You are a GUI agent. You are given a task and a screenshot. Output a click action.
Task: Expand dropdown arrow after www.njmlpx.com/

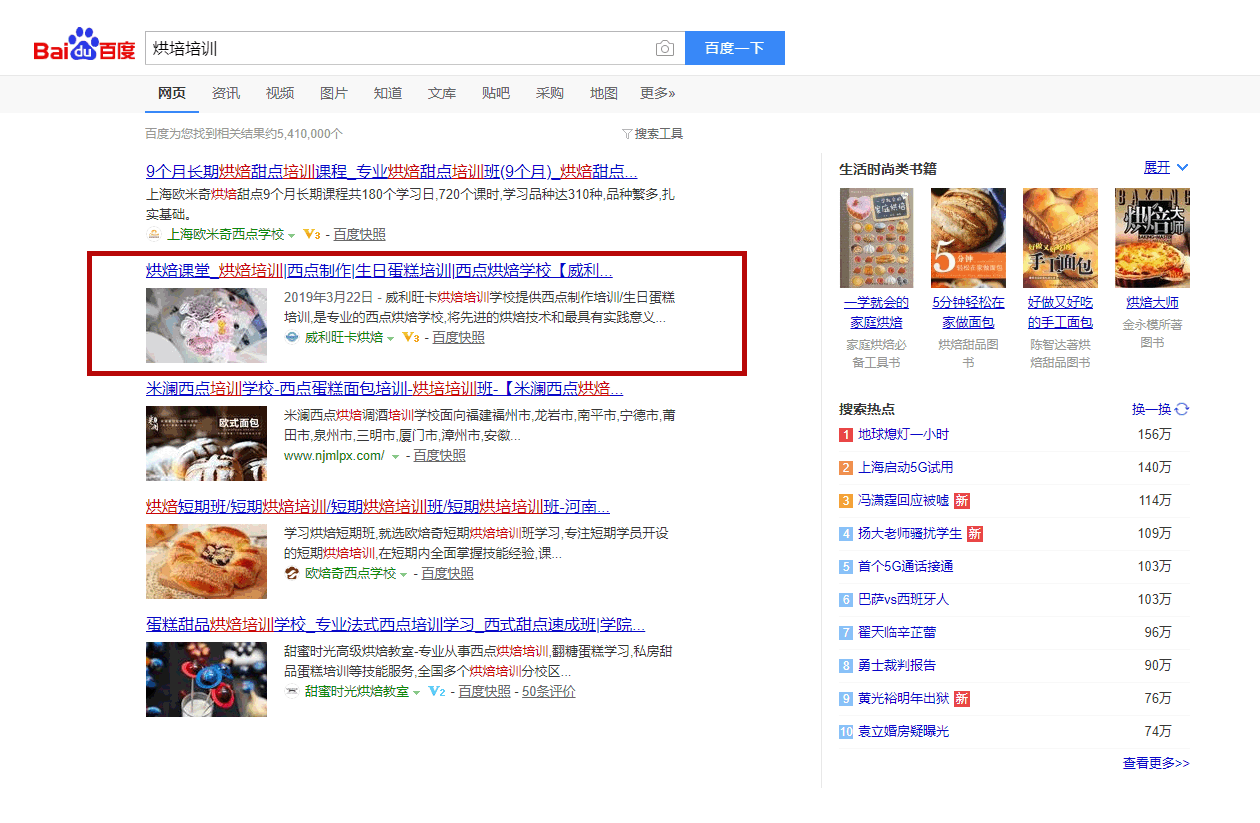point(395,457)
